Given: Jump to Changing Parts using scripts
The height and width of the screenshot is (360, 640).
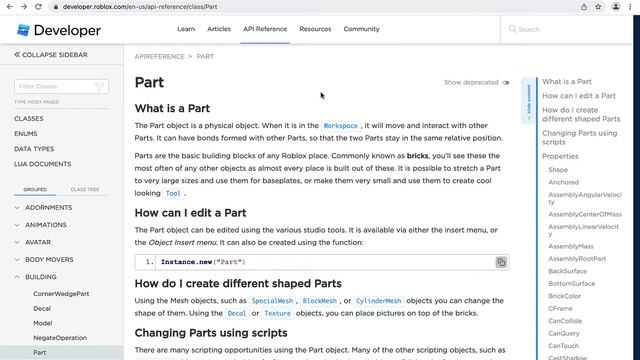Looking at the screenshot, I should 580,138.
